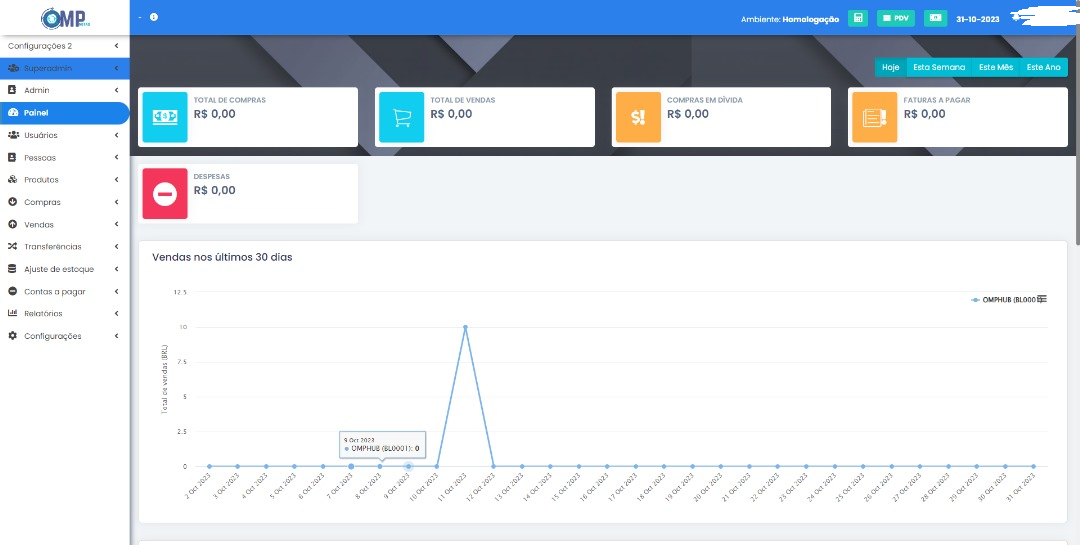1080x545 pixels.
Task: Click the Total de Compras money icon
Action: click(165, 117)
